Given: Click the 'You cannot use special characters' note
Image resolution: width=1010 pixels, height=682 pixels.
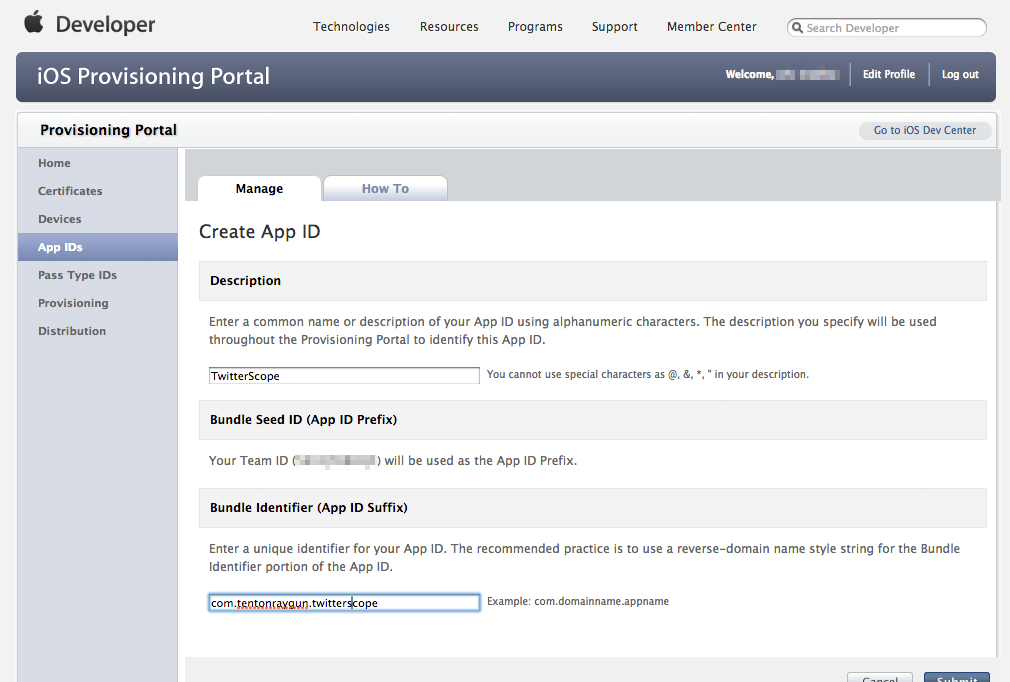Looking at the screenshot, I should click(x=647, y=374).
